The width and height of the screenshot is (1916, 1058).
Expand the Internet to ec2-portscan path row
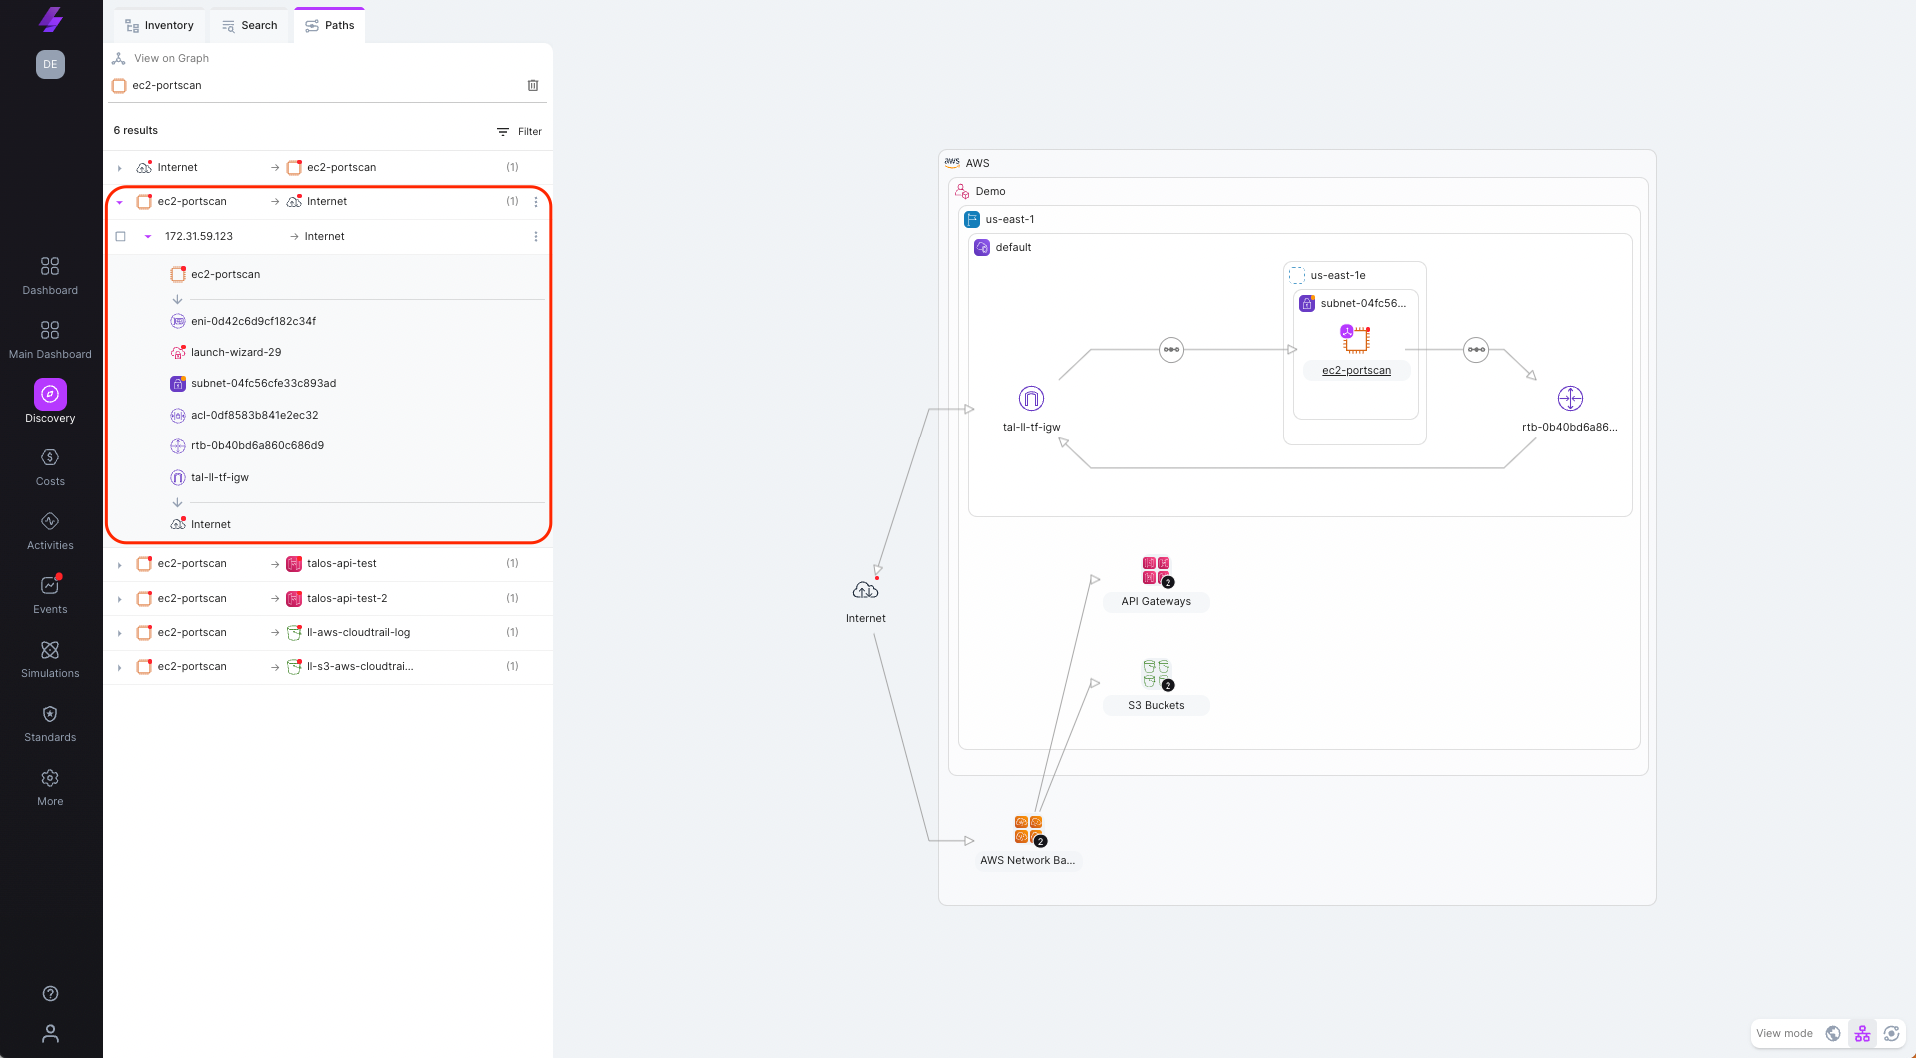(120, 168)
